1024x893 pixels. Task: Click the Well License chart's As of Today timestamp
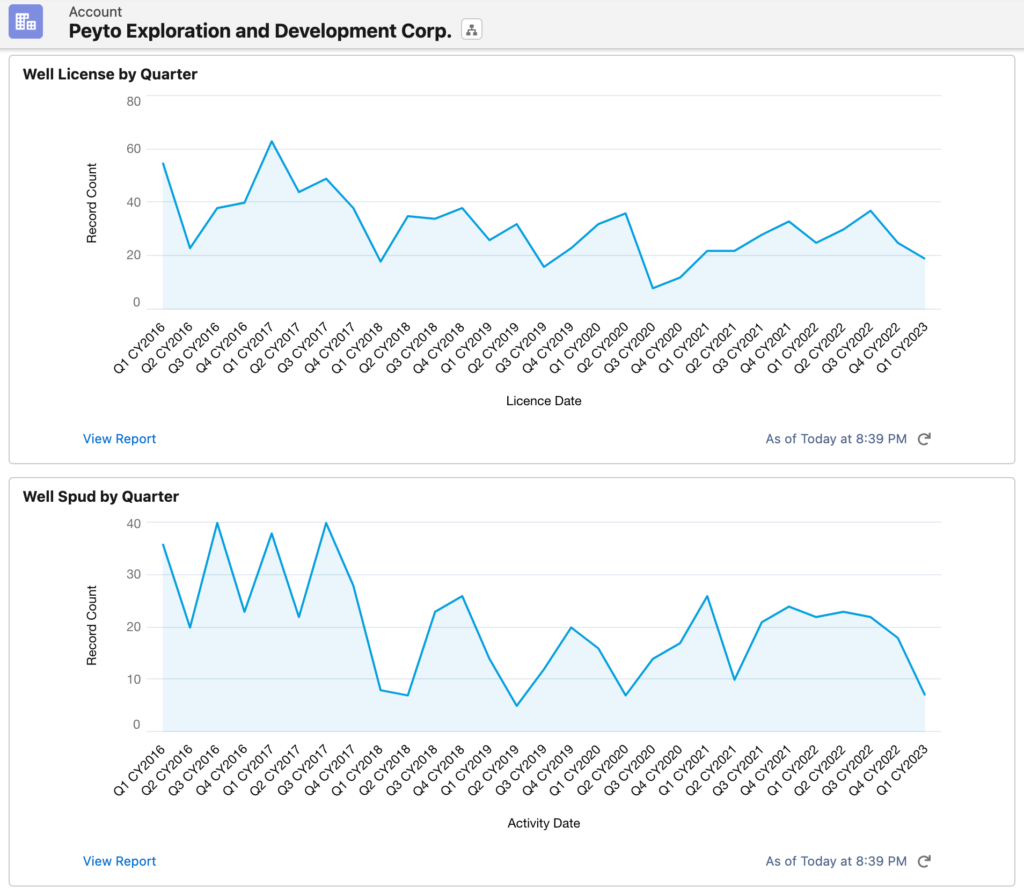(835, 439)
